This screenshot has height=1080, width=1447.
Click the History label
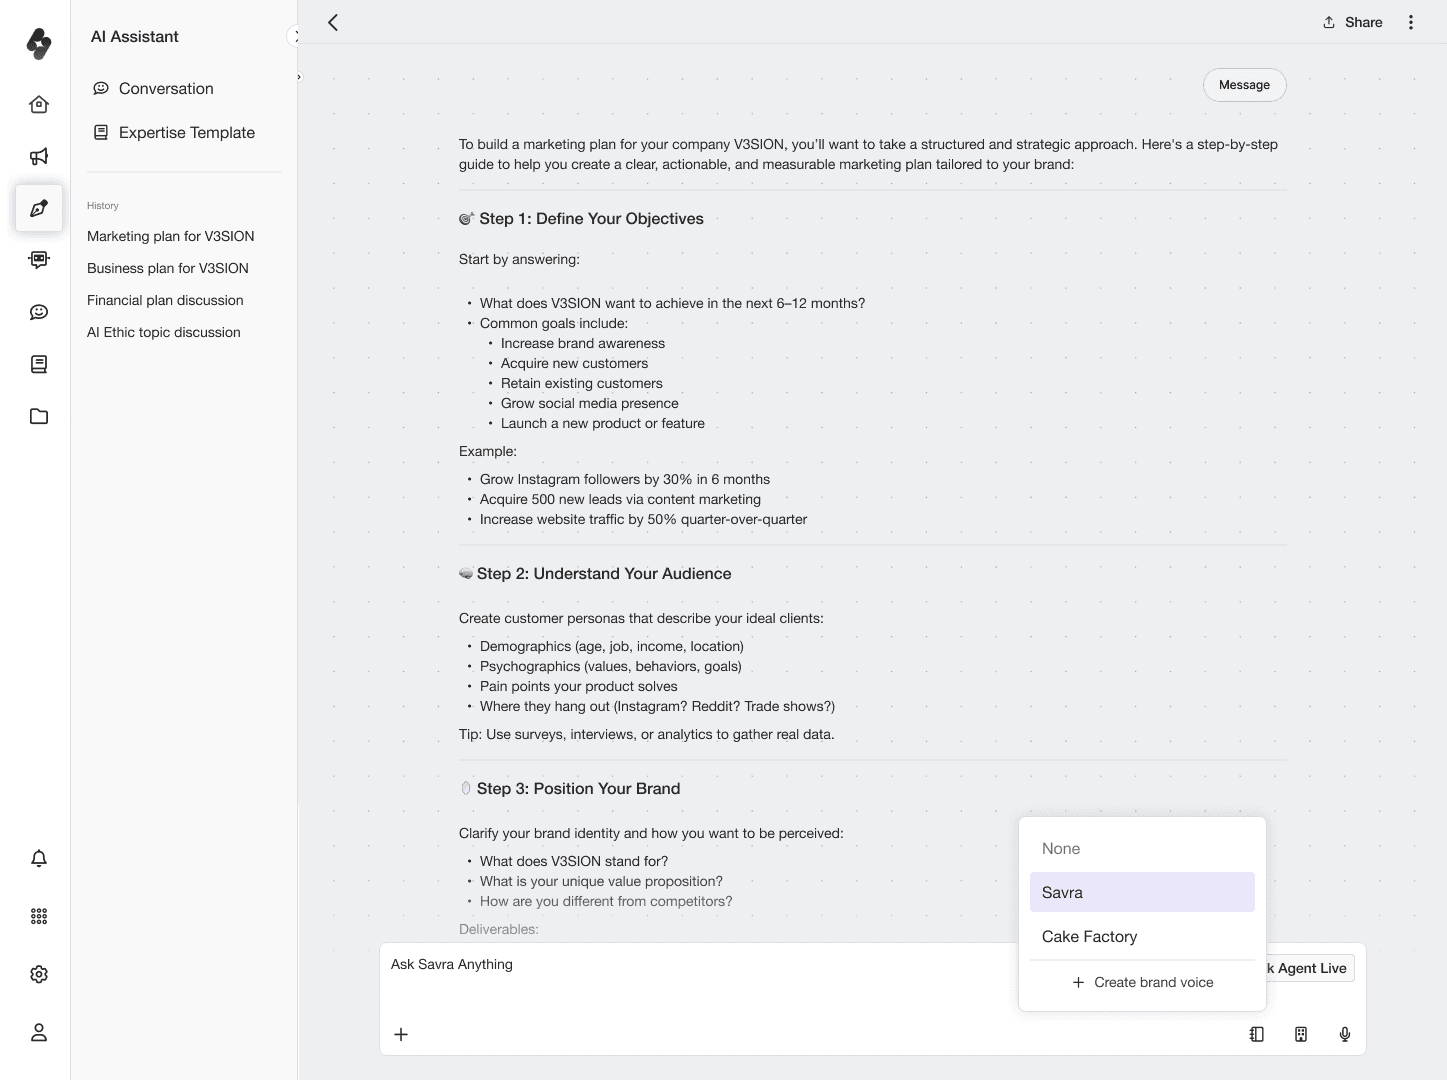103,205
